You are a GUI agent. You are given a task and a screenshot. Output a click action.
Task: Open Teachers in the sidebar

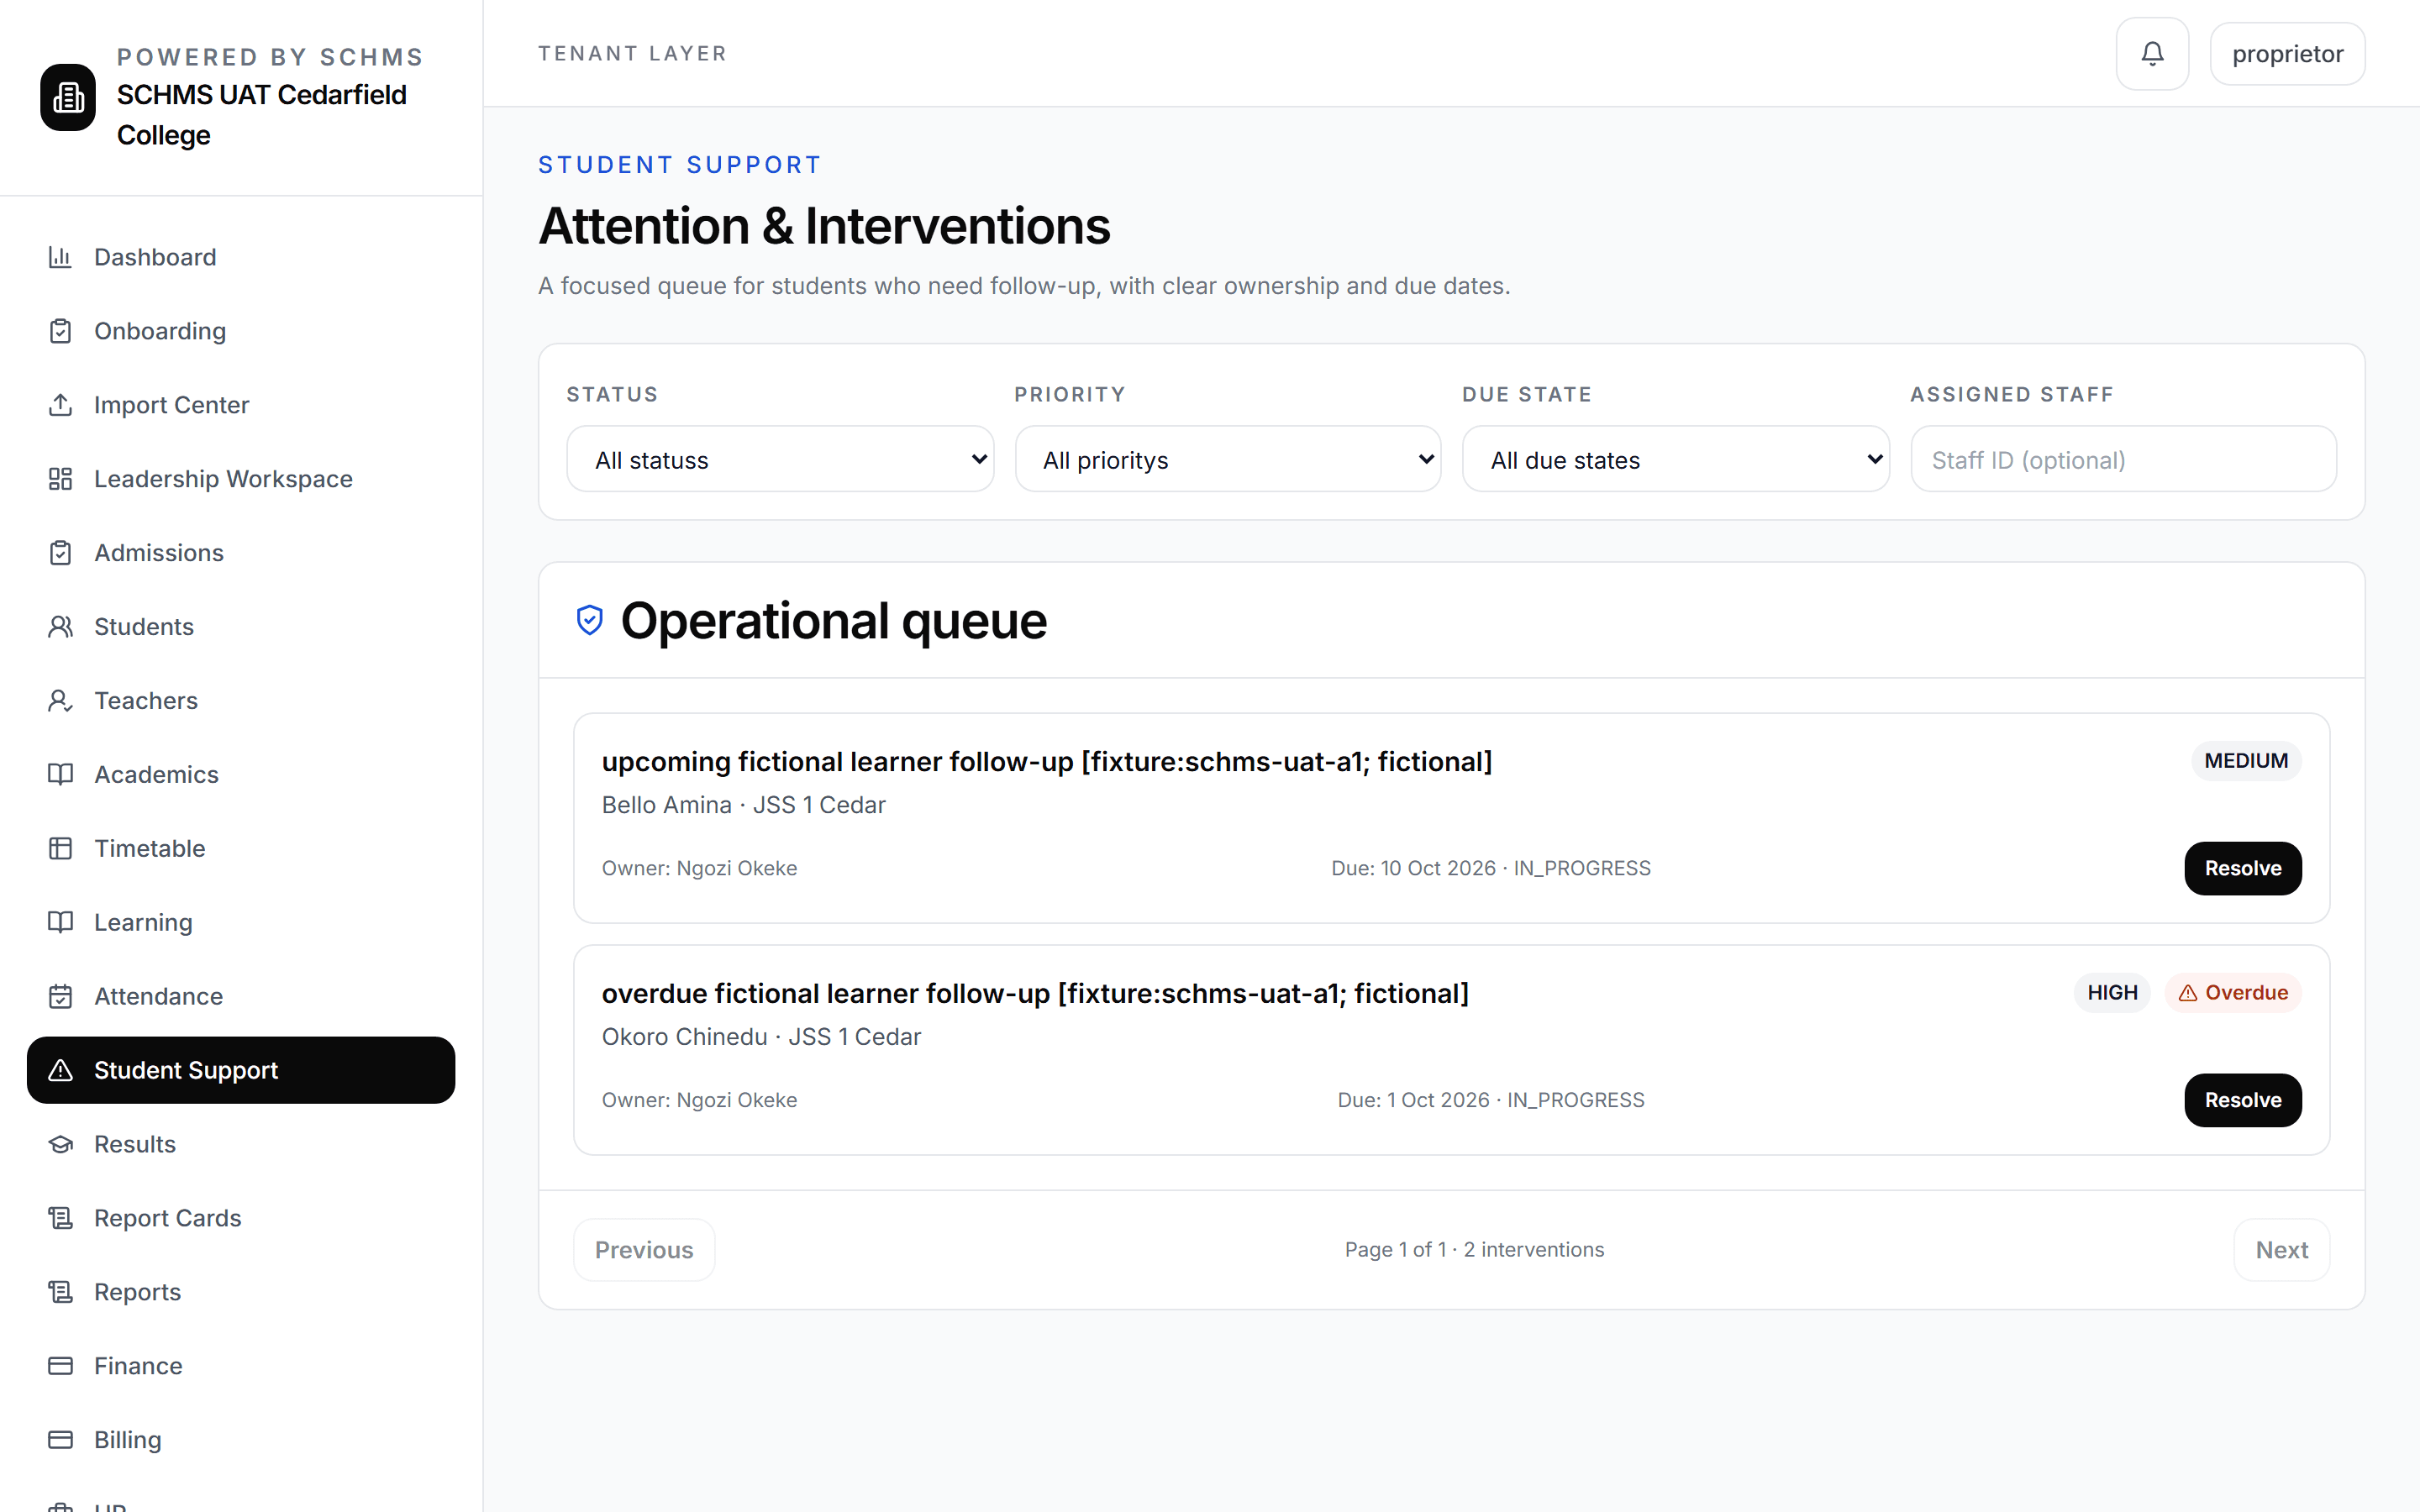coord(241,701)
